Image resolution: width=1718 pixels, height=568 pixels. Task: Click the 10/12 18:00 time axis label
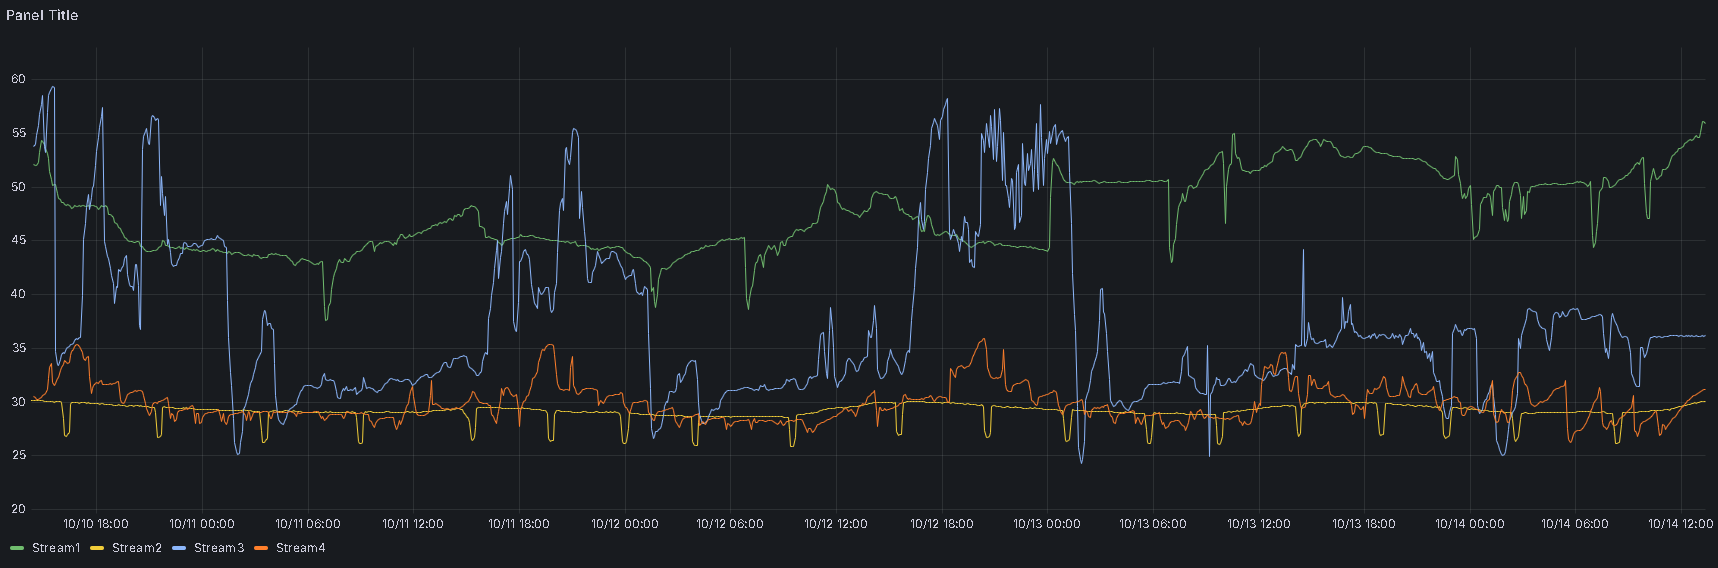(942, 524)
